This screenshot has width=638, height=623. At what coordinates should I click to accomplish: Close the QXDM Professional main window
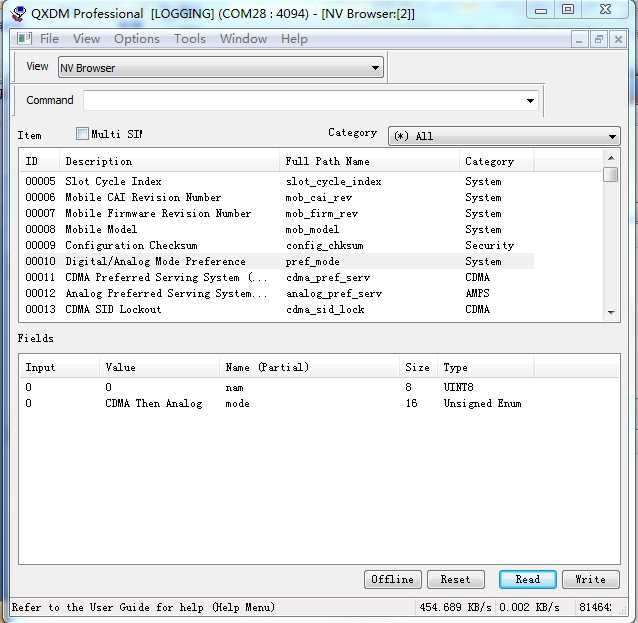(605, 10)
